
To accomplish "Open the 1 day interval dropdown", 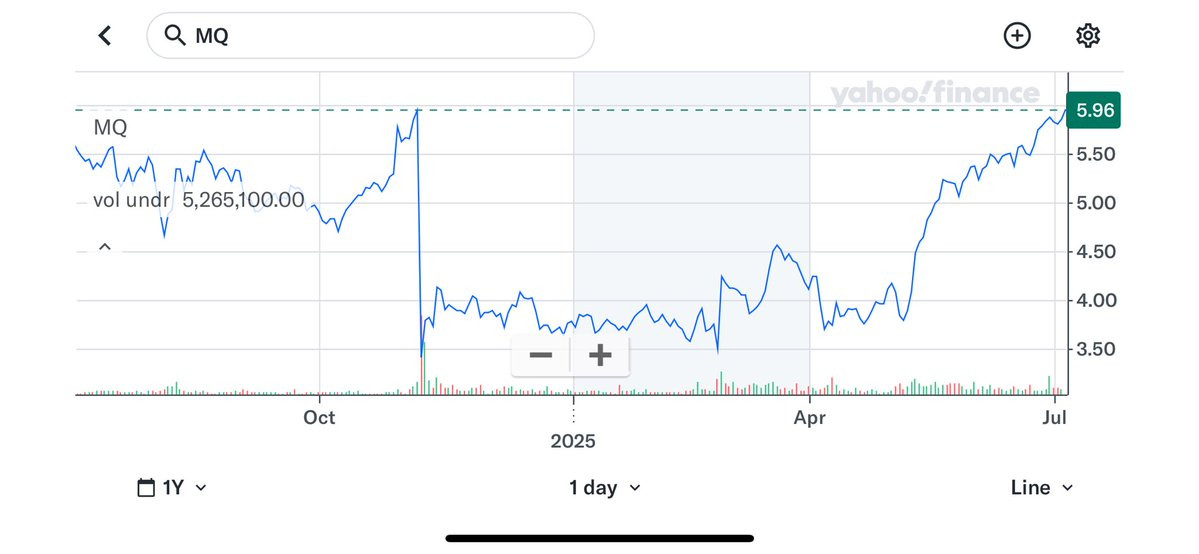I will click(605, 487).
